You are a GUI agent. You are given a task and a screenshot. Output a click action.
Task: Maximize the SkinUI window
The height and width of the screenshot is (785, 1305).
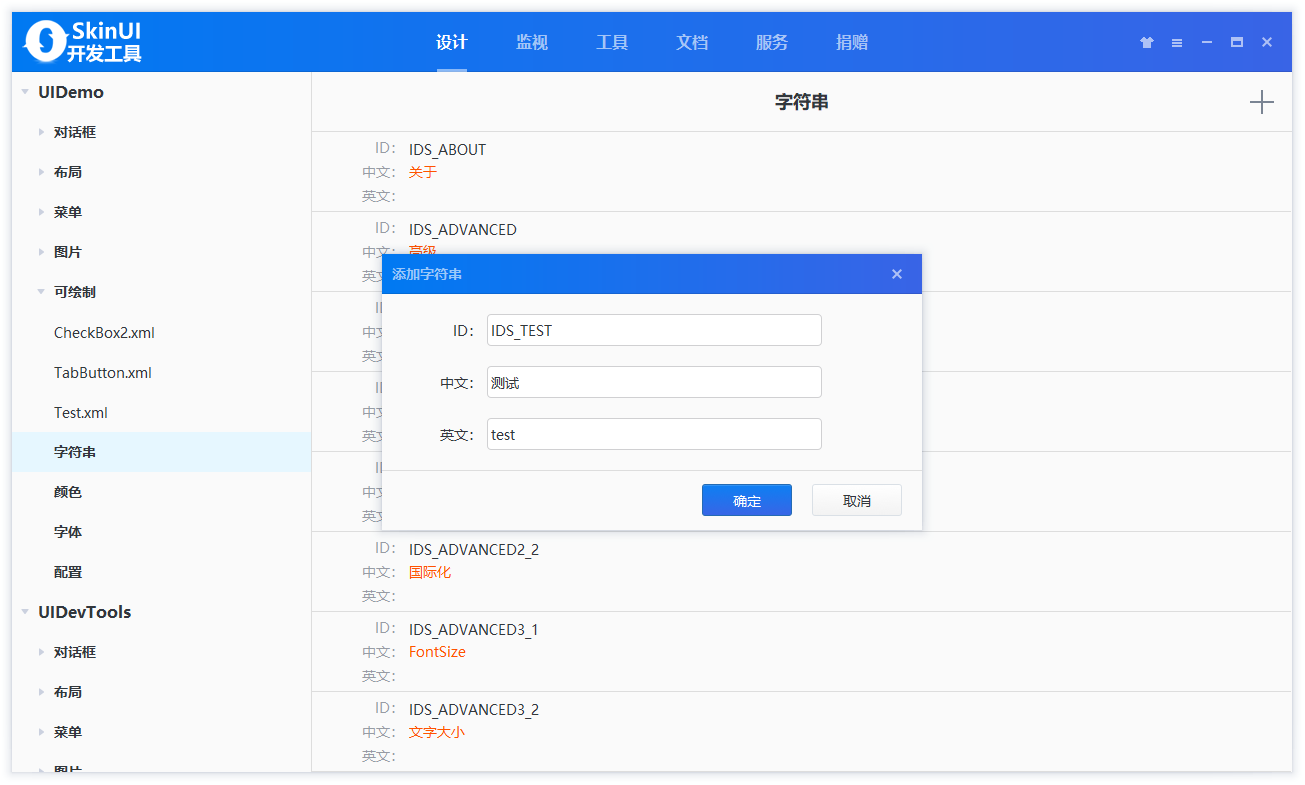point(1237,42)
